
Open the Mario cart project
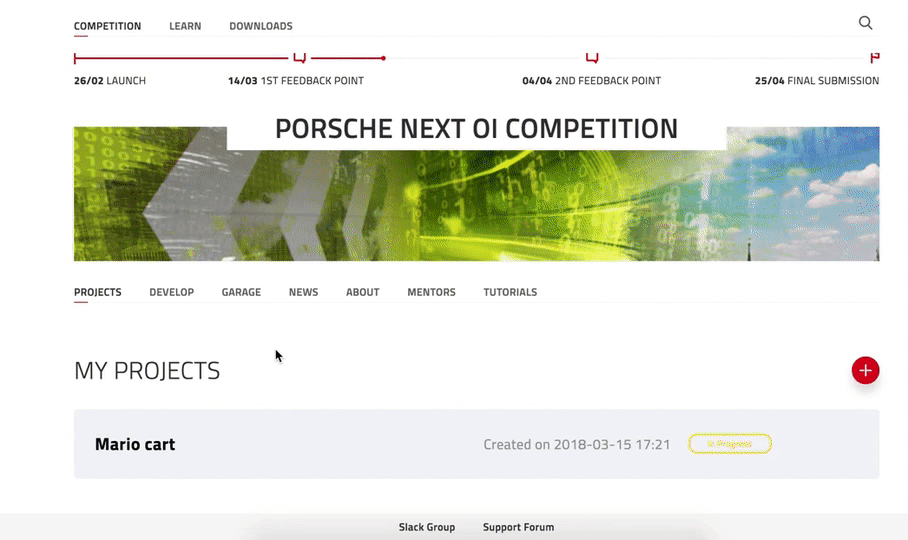476,444
